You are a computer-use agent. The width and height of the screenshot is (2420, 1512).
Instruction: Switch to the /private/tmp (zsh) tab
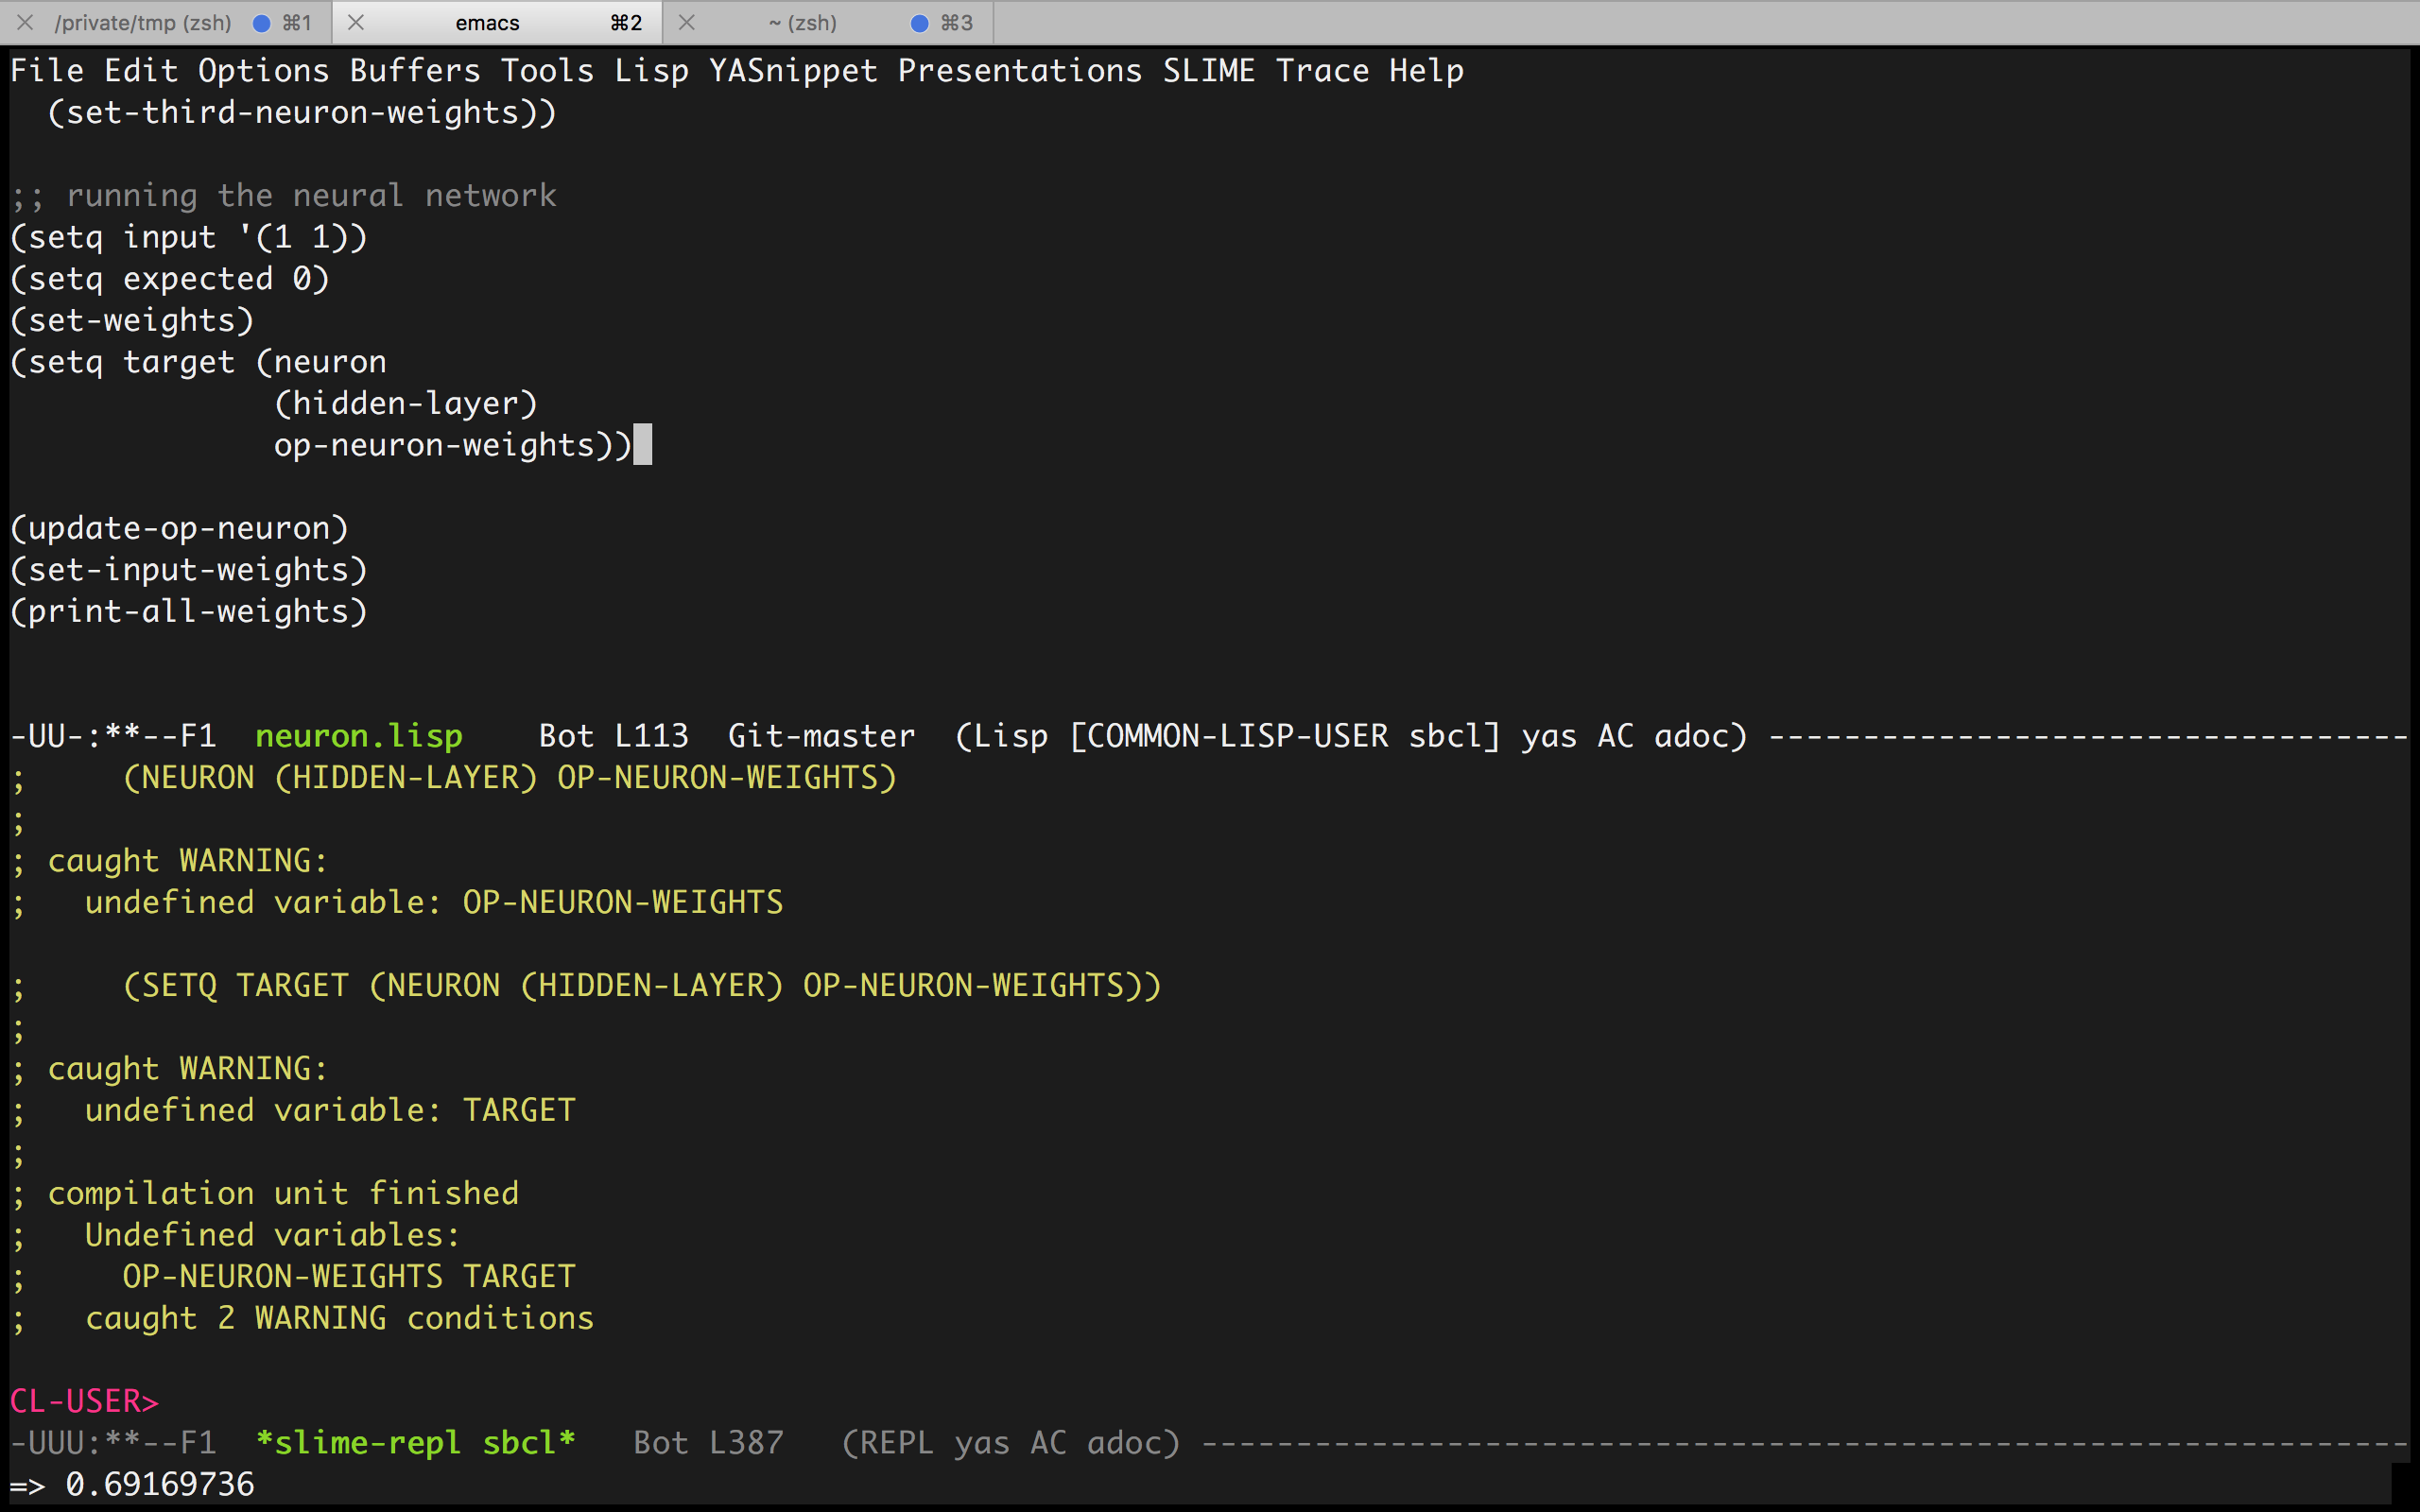click(143, 23)
